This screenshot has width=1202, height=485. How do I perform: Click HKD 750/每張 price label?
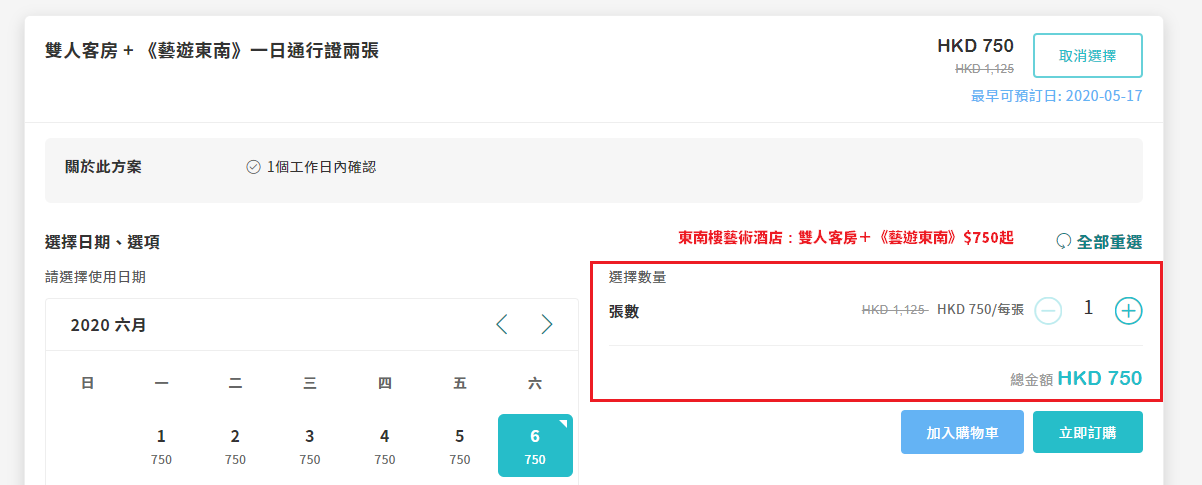(980, 310)
